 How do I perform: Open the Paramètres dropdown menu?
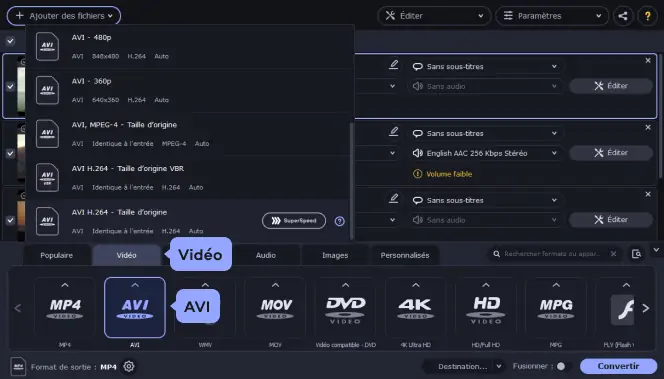coord(552,16)
